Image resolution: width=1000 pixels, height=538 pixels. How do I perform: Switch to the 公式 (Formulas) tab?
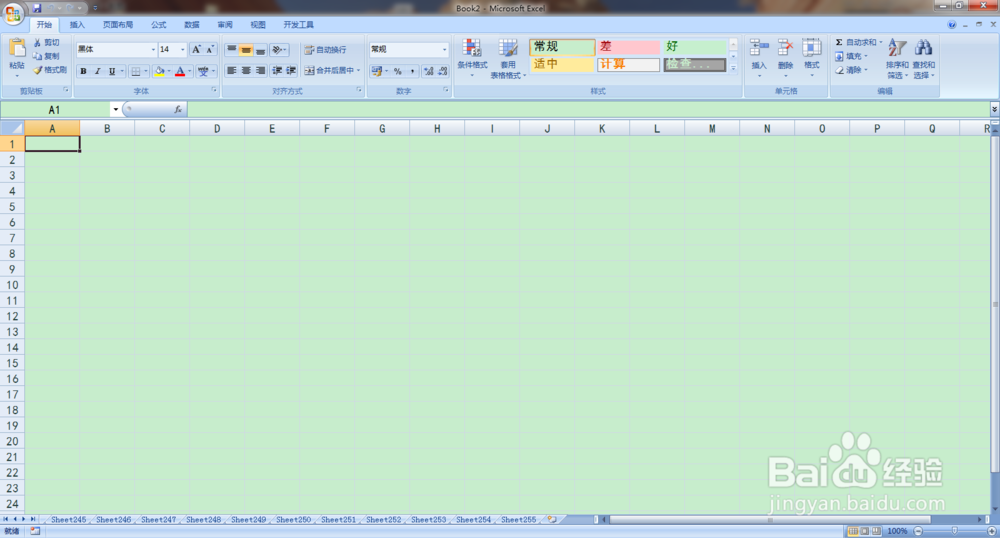tap(158, 25)
